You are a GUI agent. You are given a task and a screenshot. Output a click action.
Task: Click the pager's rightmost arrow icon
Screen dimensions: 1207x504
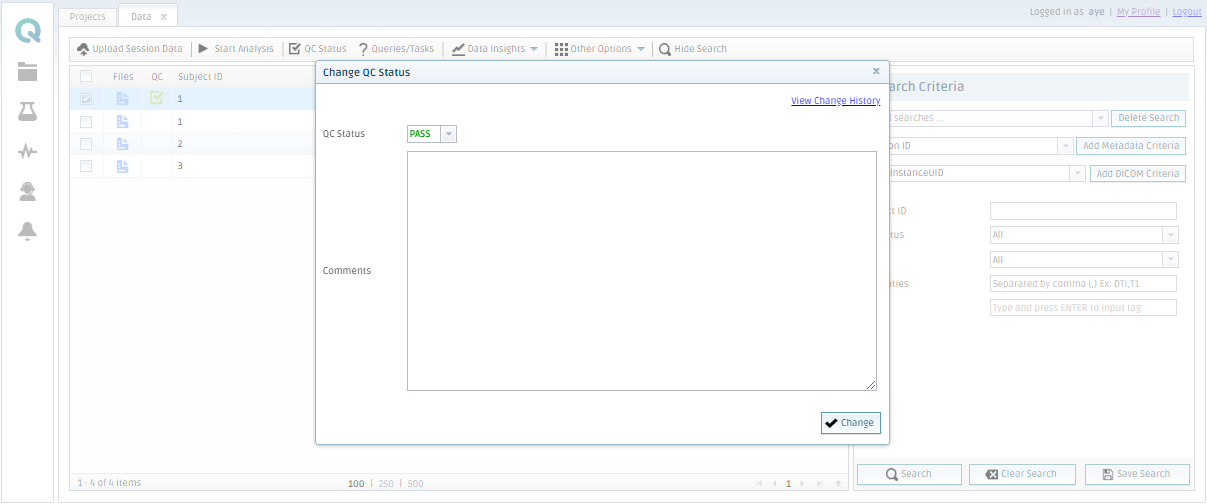(x=838, y=484)
